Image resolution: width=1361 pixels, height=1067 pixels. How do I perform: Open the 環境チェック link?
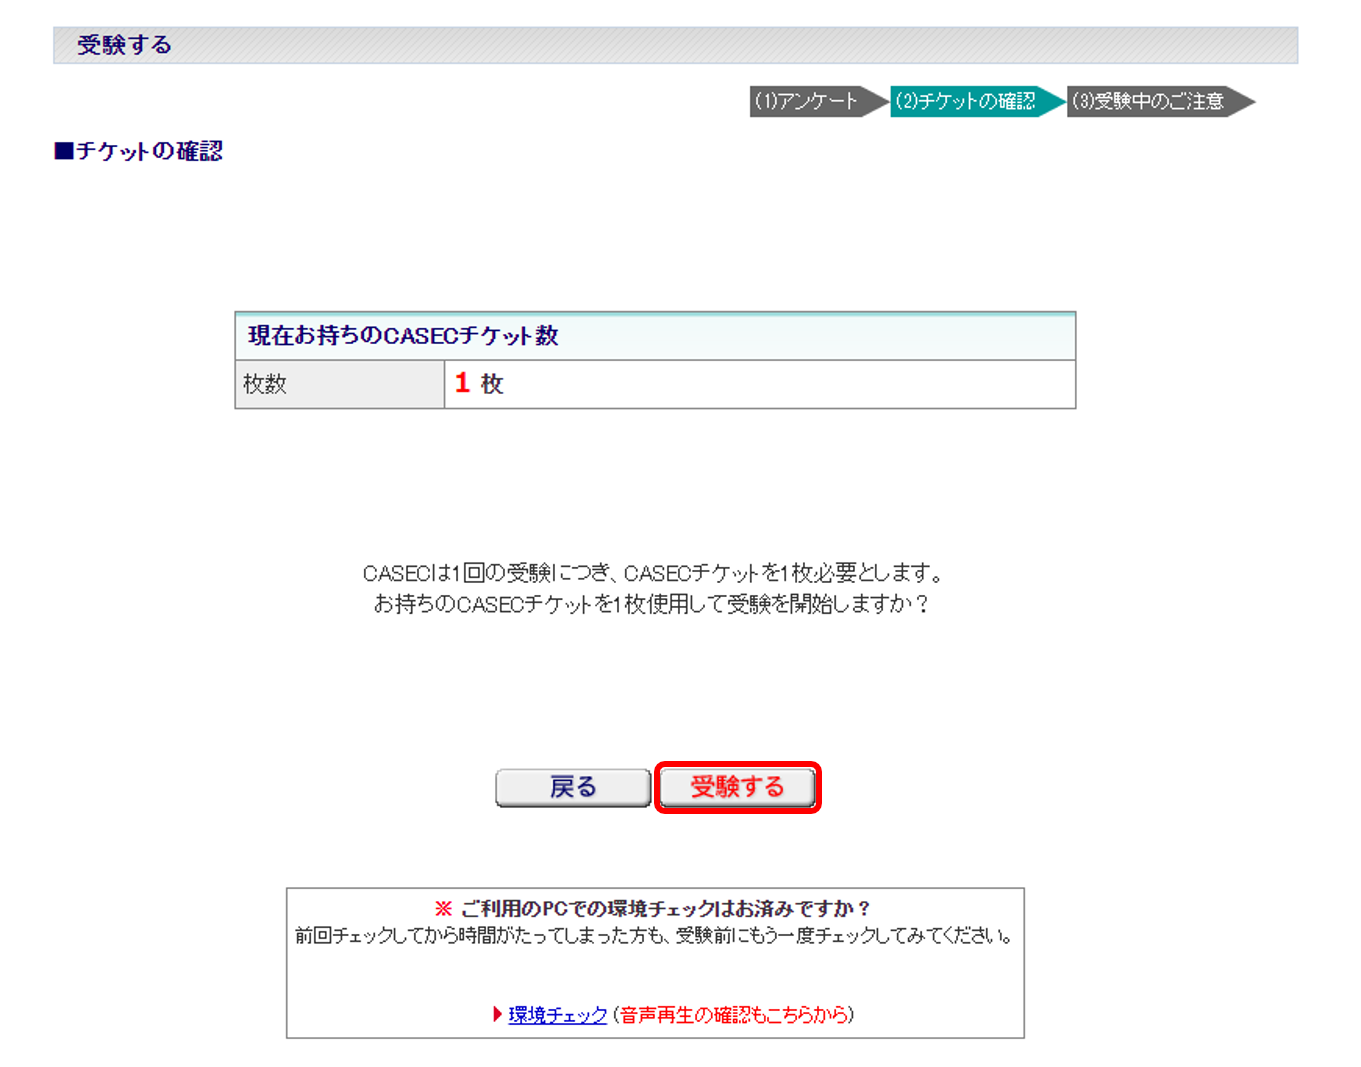(557, 1014)
